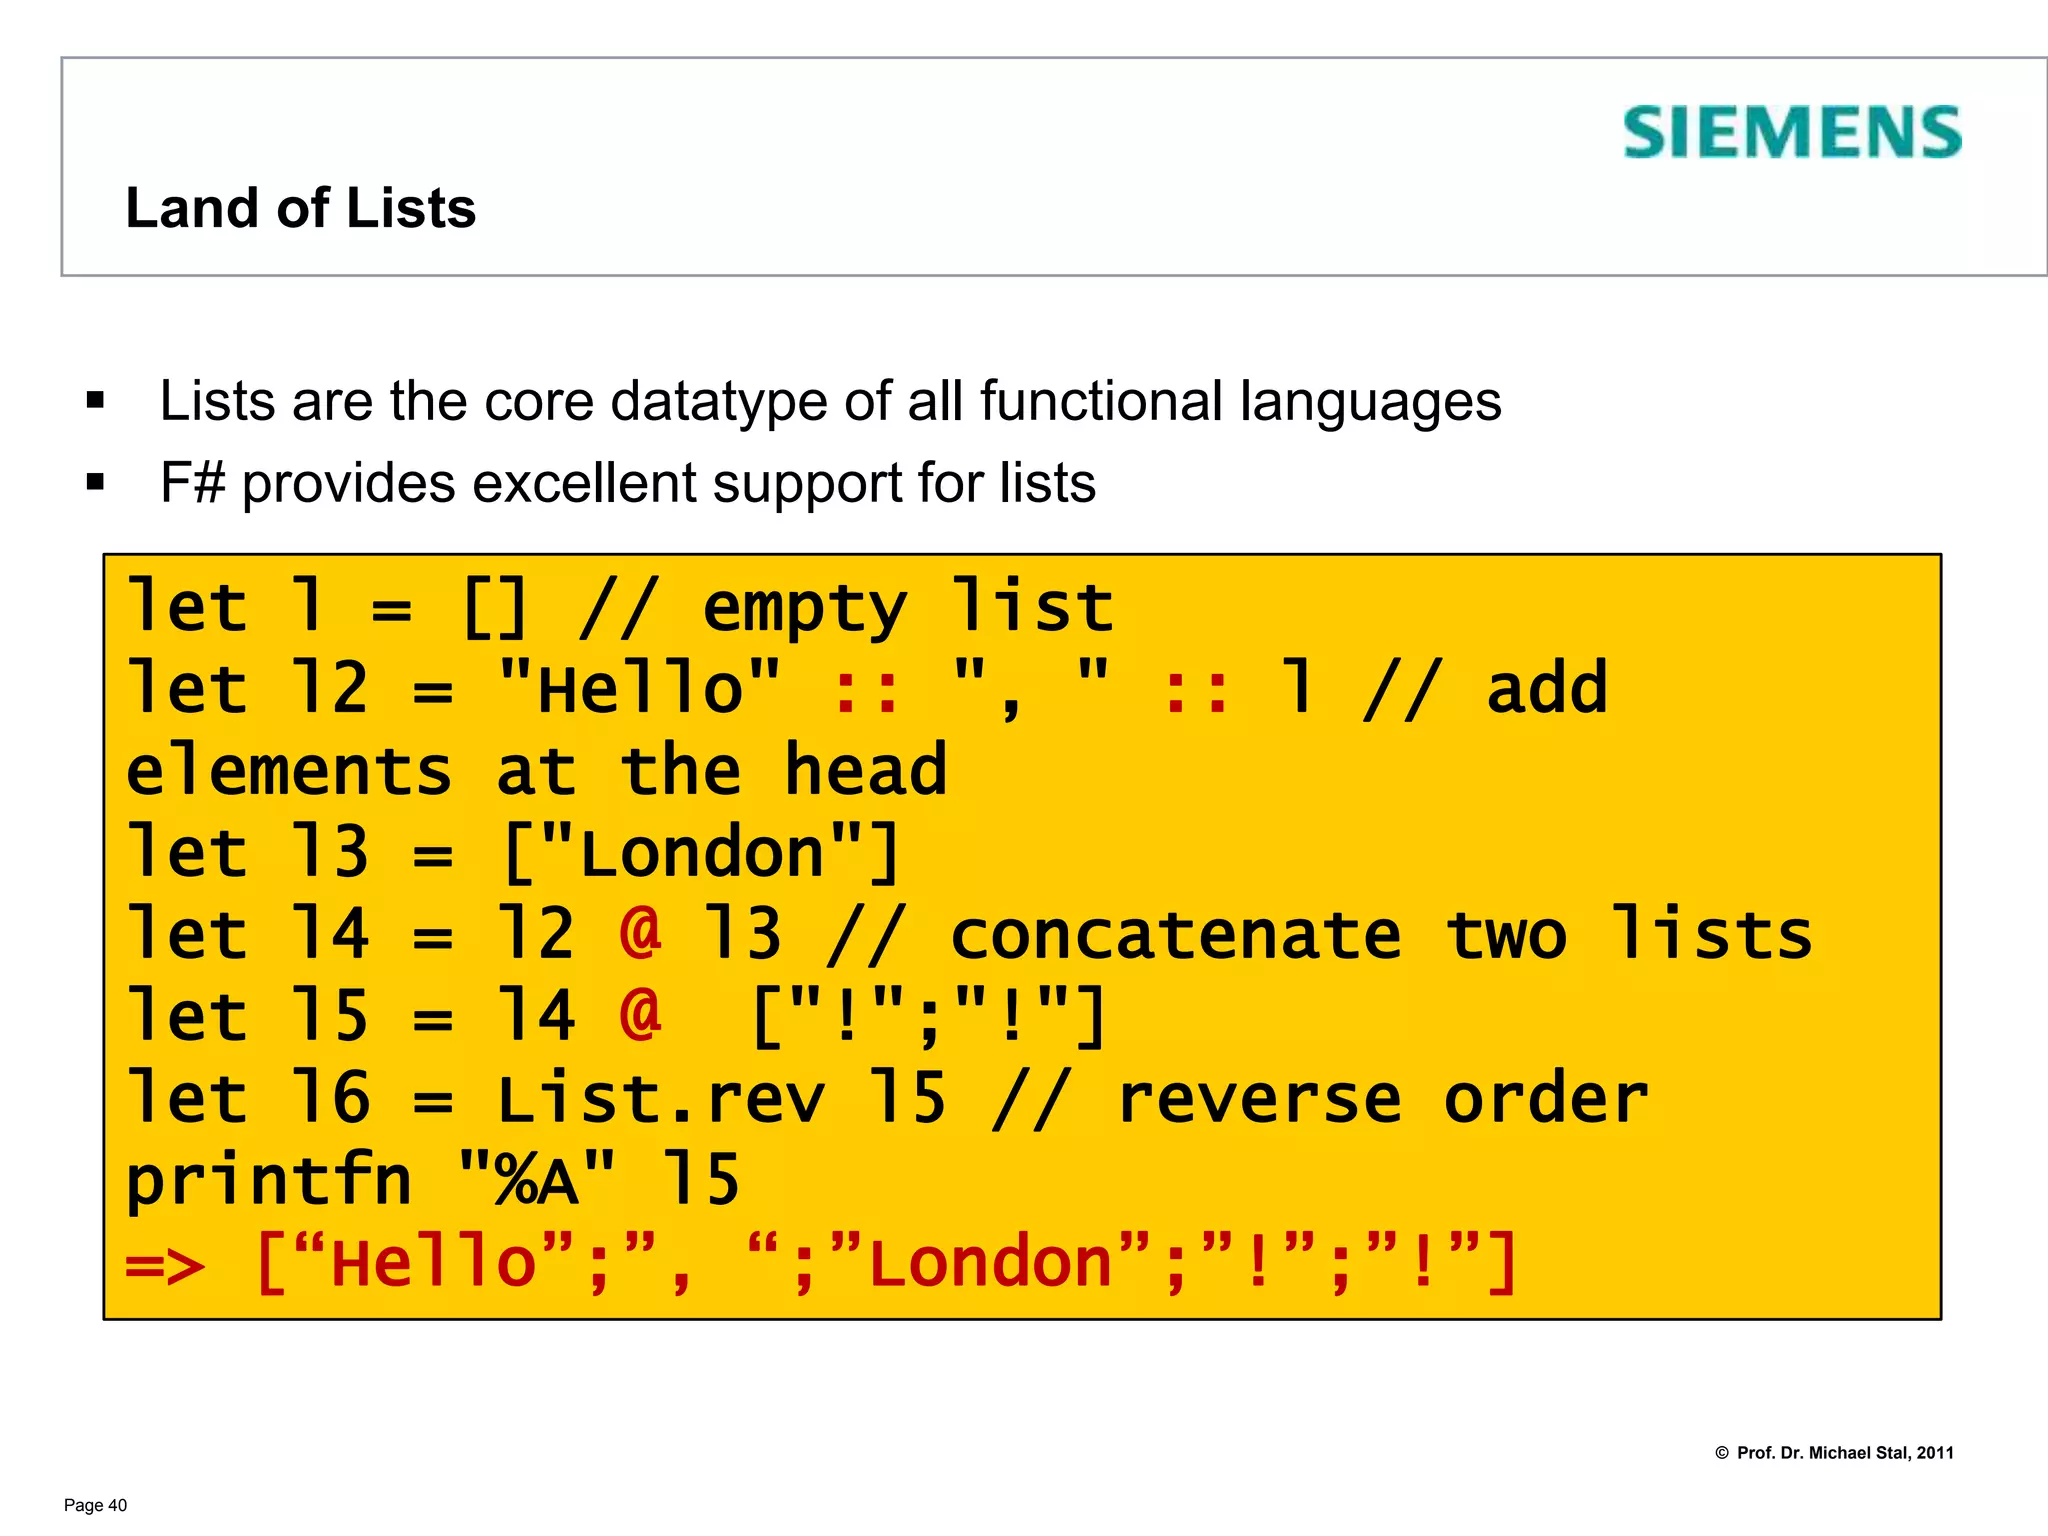Click the Land of Lists title

point(300,208)
